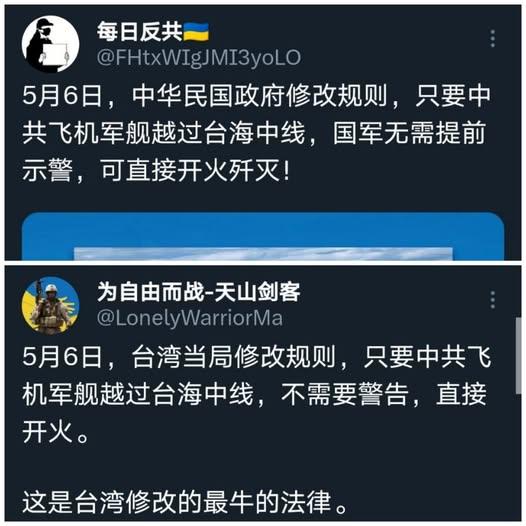Click the line 机军舰越过台海中线，不需要警告，直接
The image size is (526, 526).
click(x=254, y=394)
